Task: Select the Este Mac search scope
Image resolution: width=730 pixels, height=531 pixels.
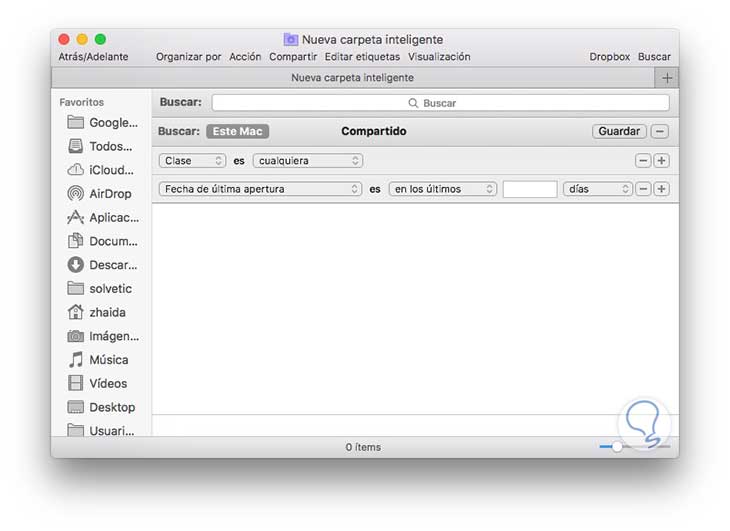Action: click(237, 131)
